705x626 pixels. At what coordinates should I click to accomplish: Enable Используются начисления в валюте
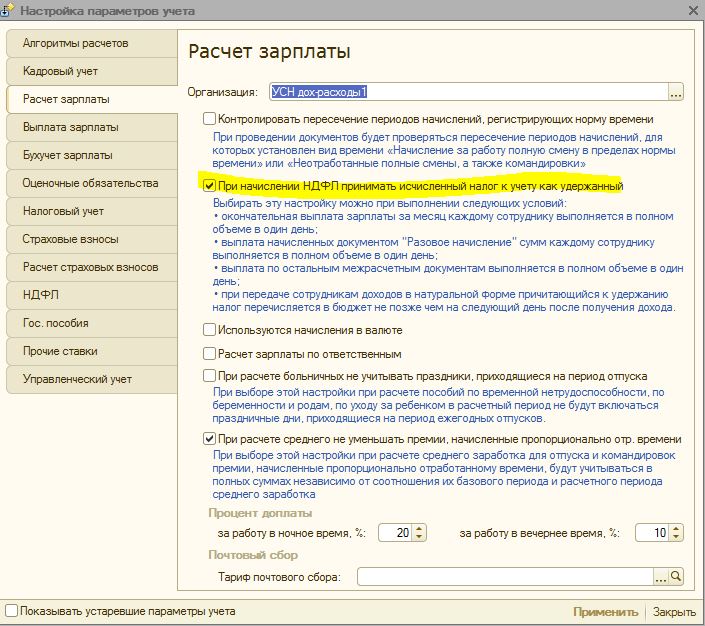tap(209, 331)
